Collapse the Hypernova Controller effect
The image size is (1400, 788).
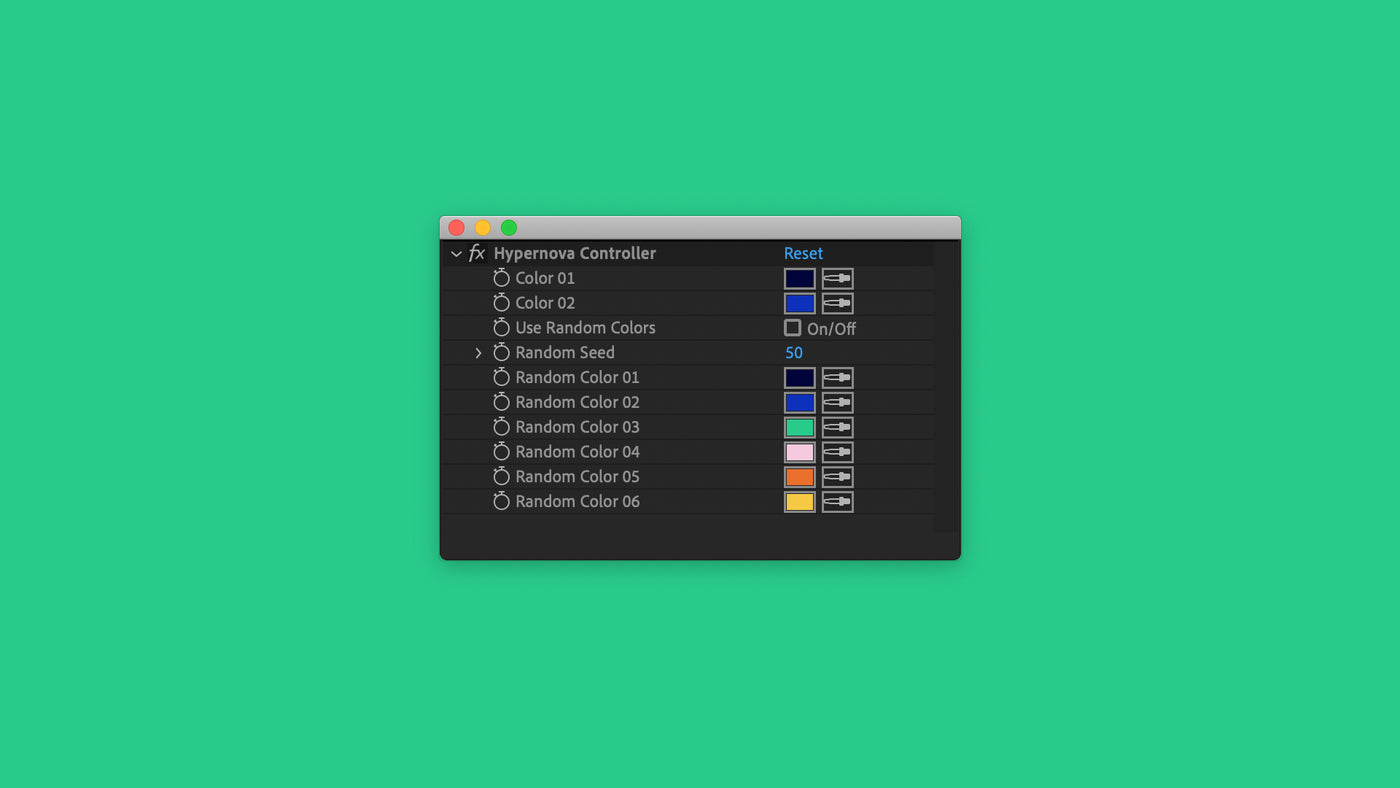click(x=456, y=254)
